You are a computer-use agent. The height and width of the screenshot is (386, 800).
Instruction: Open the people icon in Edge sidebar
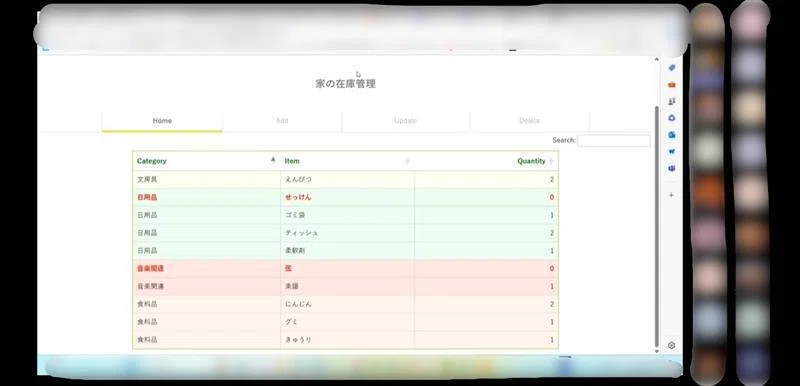coord(671,101)
